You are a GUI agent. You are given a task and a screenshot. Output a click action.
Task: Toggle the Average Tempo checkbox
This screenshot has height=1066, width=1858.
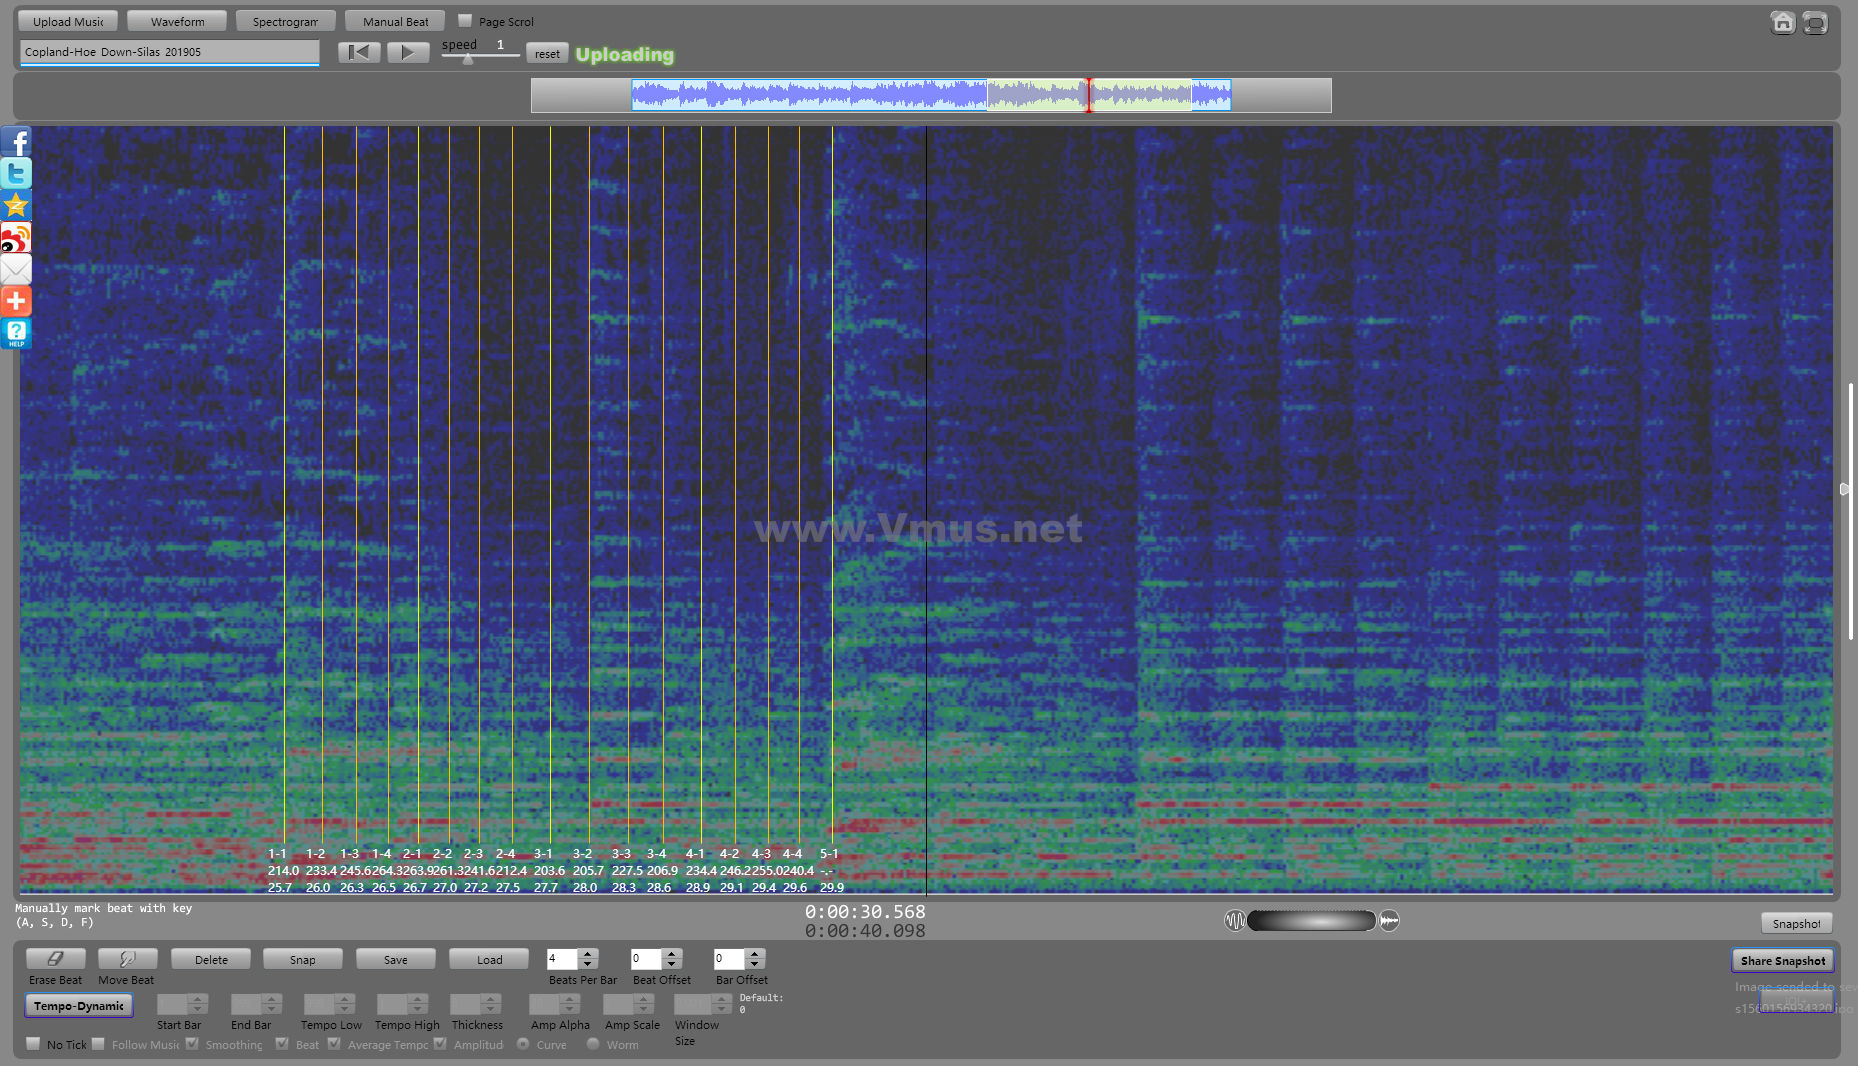pos(334,1044)
